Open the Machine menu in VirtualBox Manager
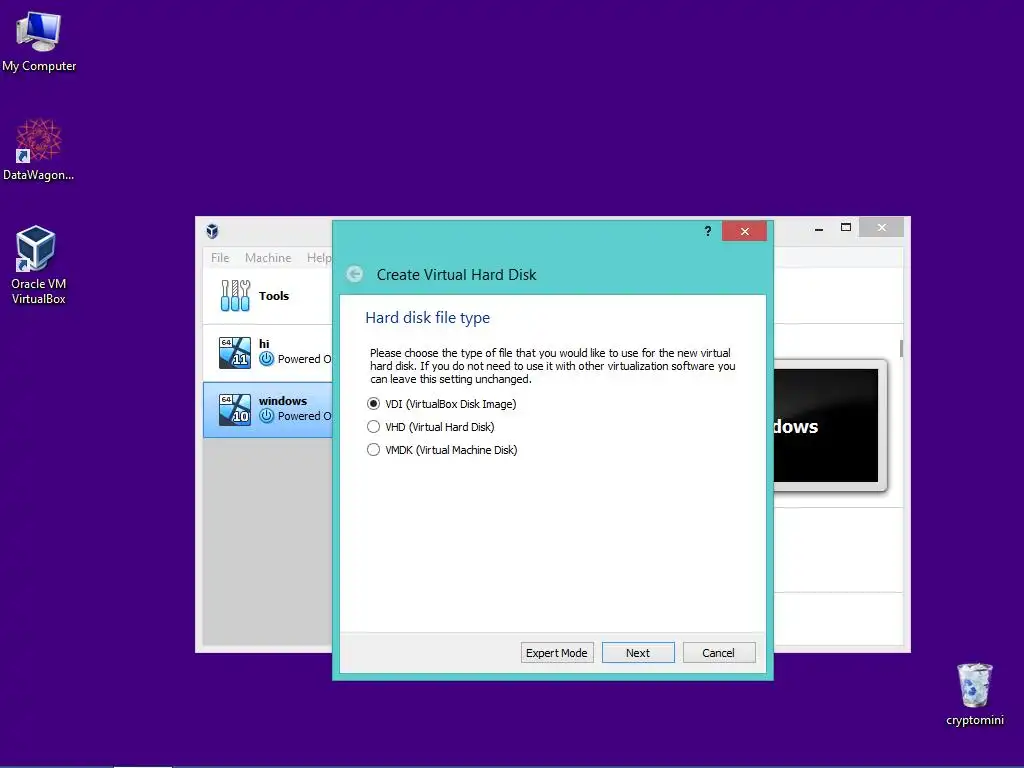This screenshot has height=768, width=1024. (x=268, y=258)
